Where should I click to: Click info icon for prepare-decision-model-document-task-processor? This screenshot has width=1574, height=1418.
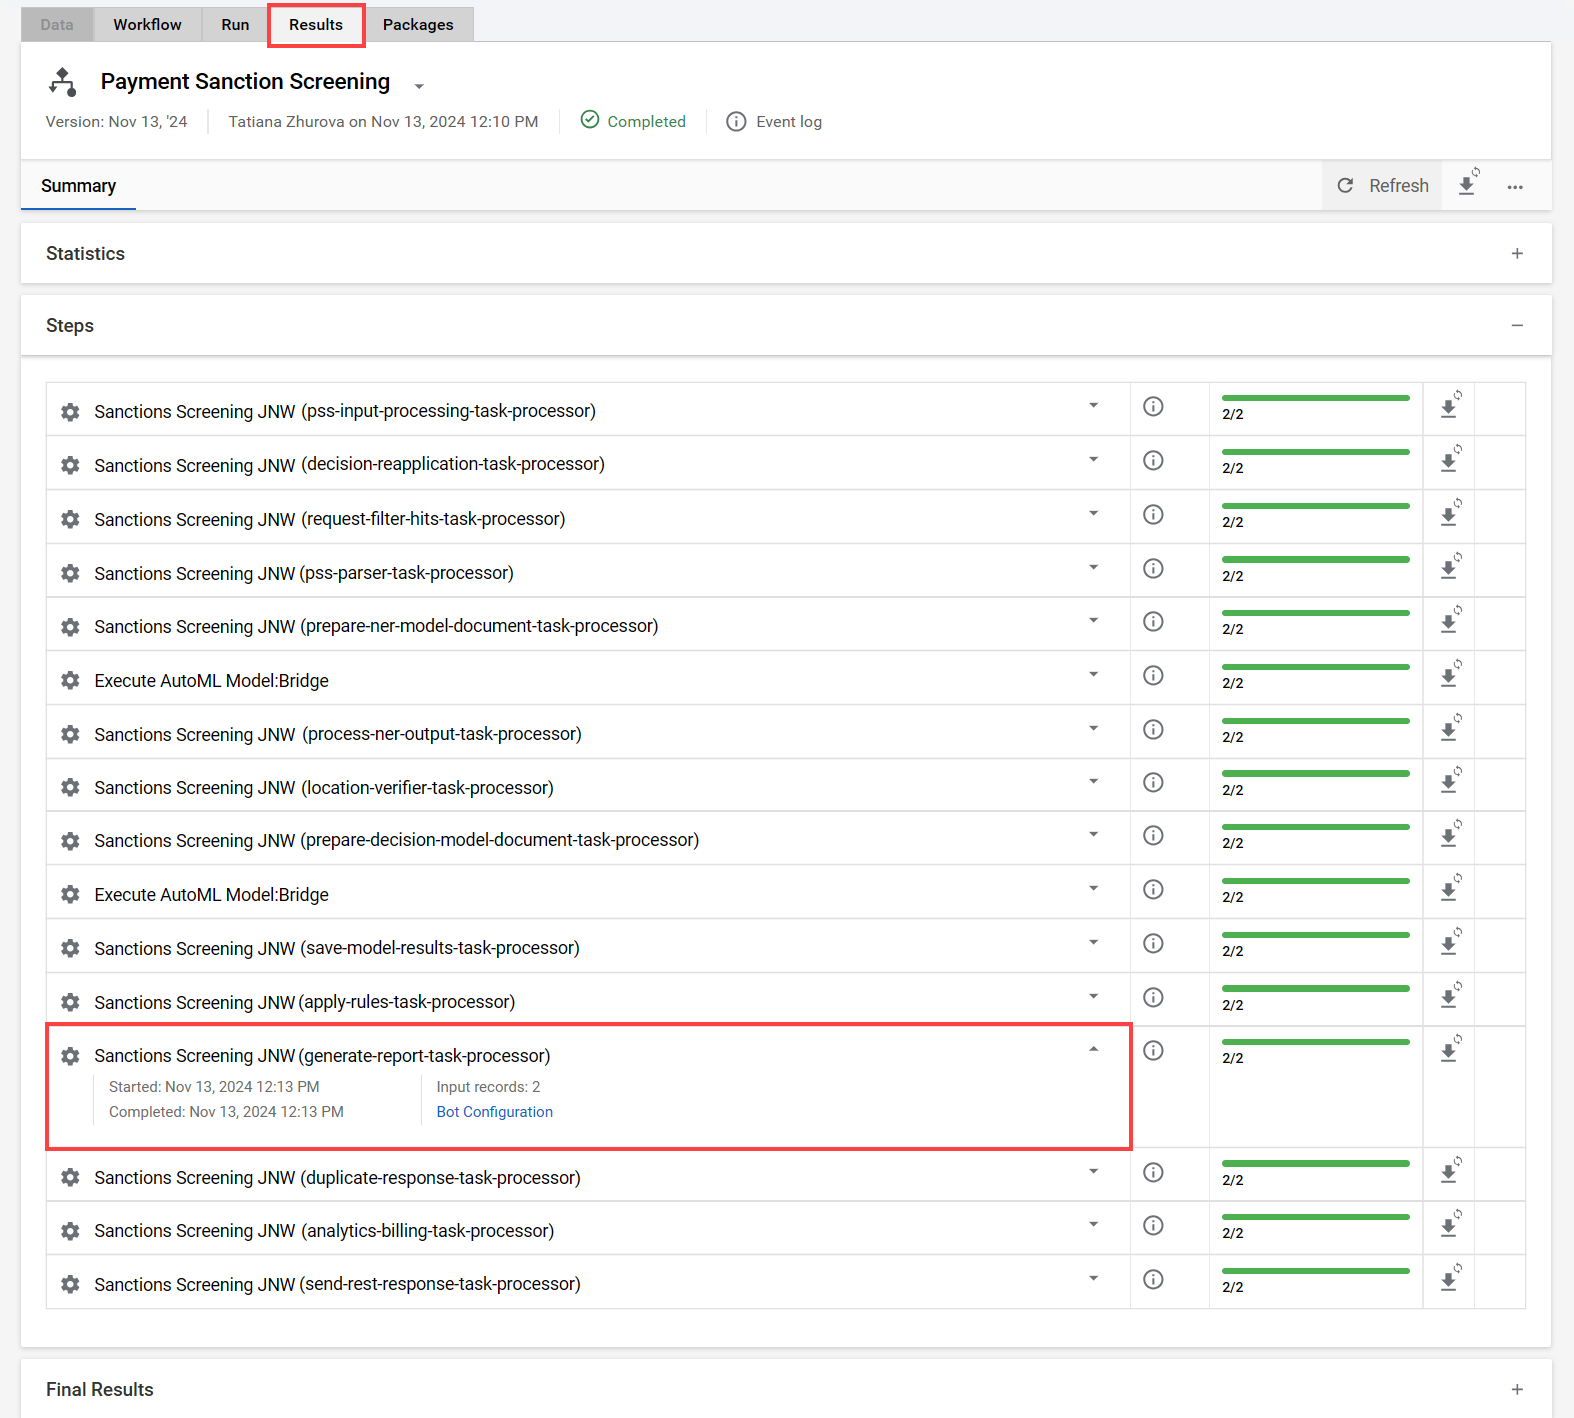point(1153,835)
